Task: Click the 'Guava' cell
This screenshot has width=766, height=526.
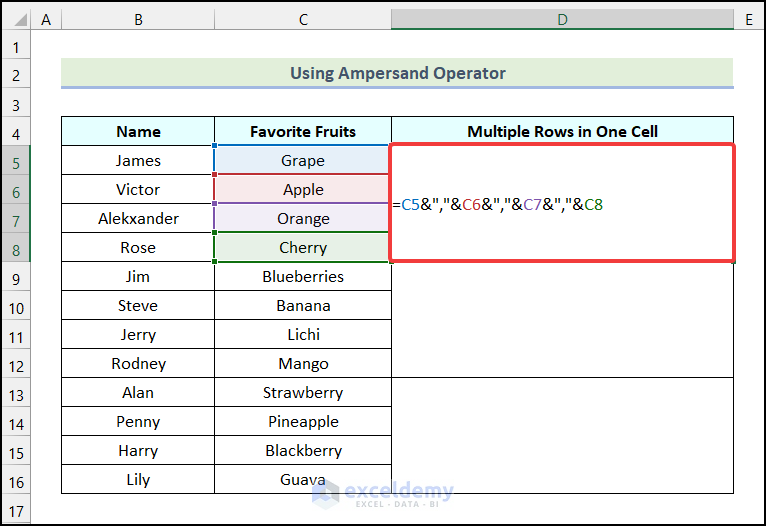Action: coord(303,479)
